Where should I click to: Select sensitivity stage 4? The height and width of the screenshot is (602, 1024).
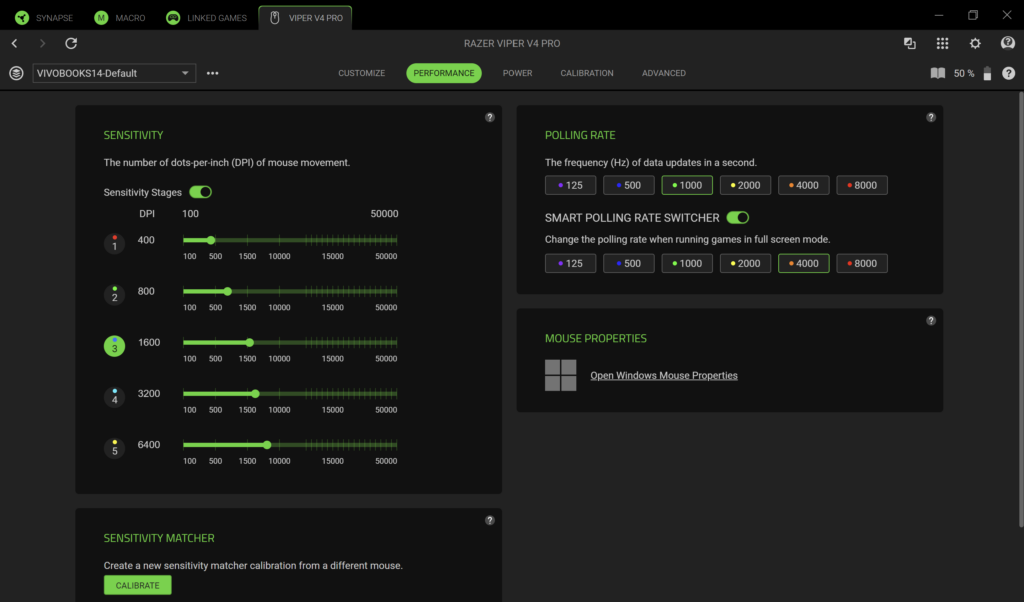point(114,397)
